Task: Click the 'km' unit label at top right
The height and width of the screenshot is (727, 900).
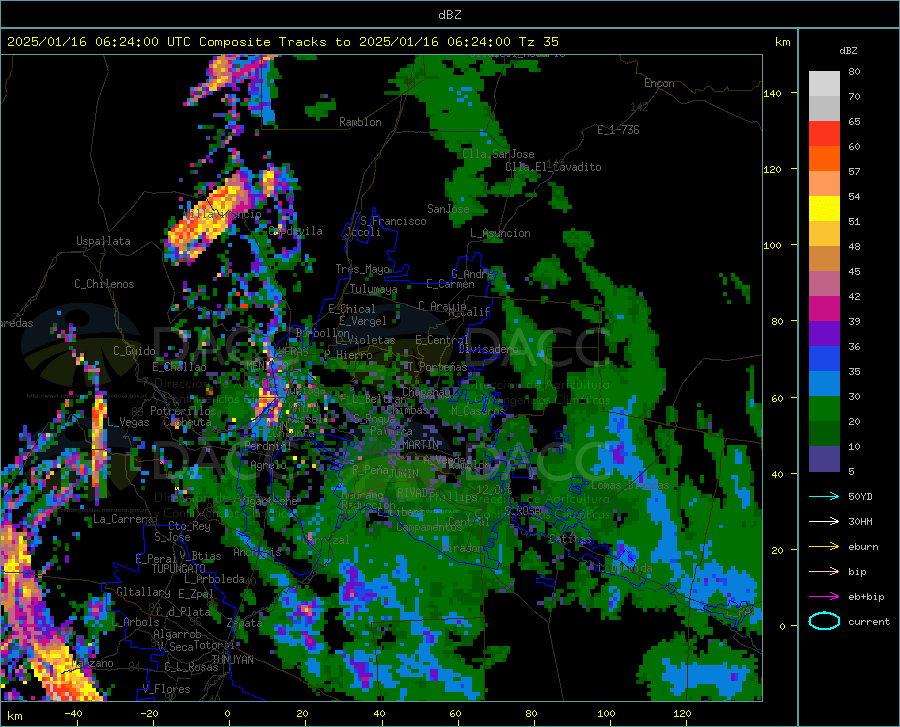Action: pos(782,42)
